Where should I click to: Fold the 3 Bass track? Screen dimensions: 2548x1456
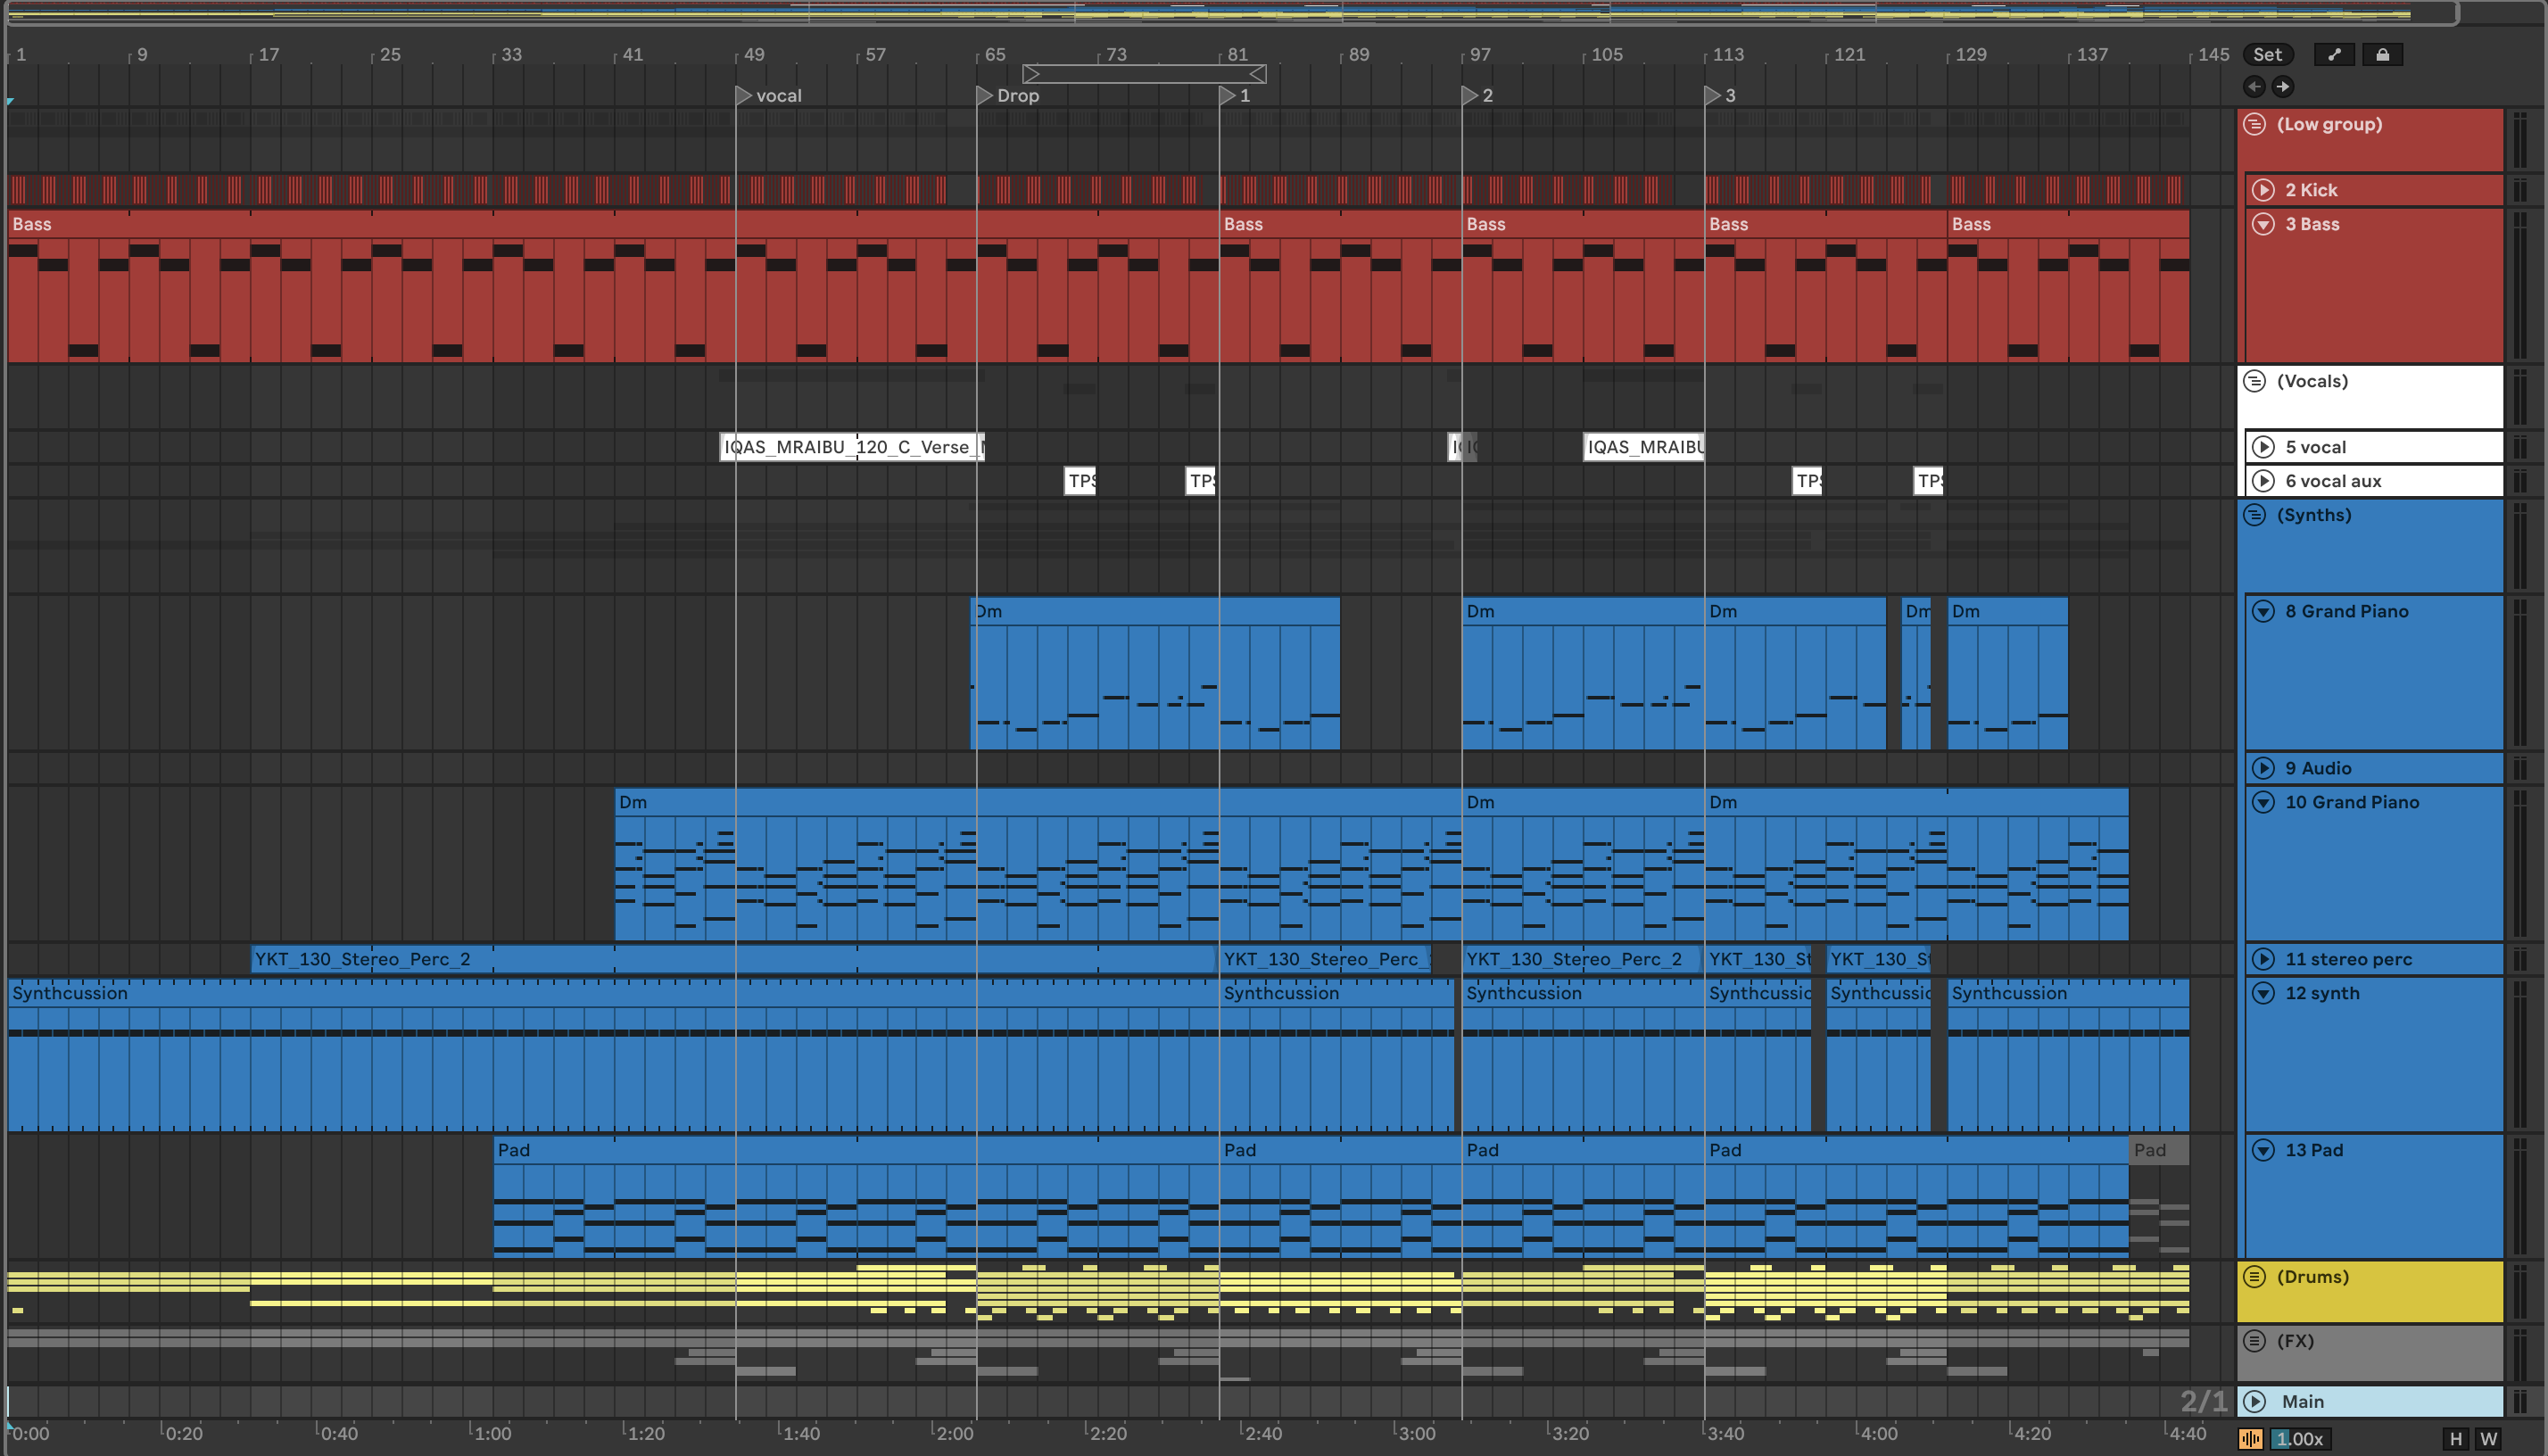pyautogui.click(x=2263, y=224)
